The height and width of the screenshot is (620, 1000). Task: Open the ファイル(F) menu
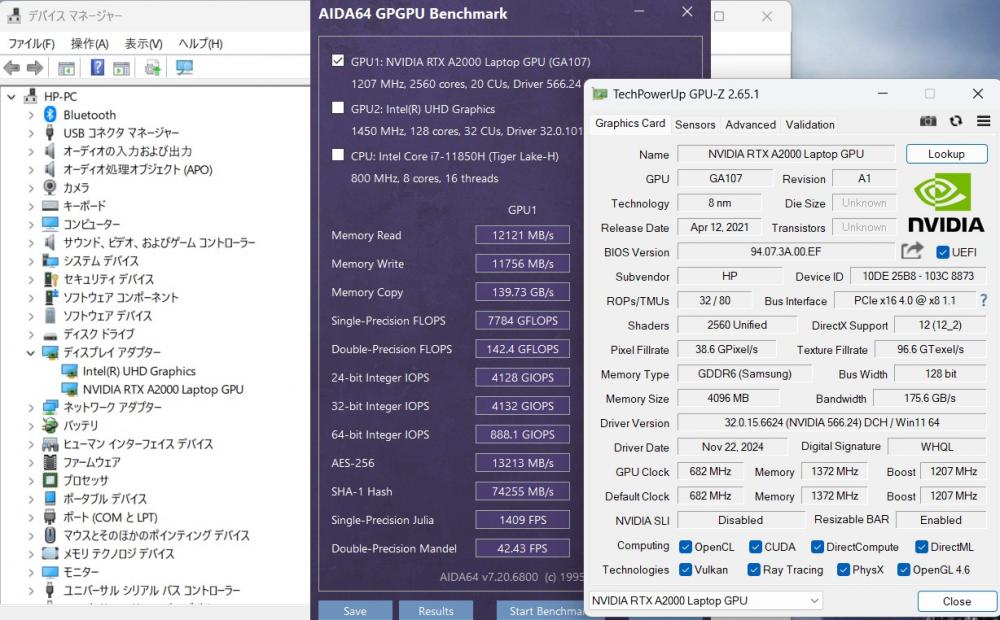click(x=31, y=44)
